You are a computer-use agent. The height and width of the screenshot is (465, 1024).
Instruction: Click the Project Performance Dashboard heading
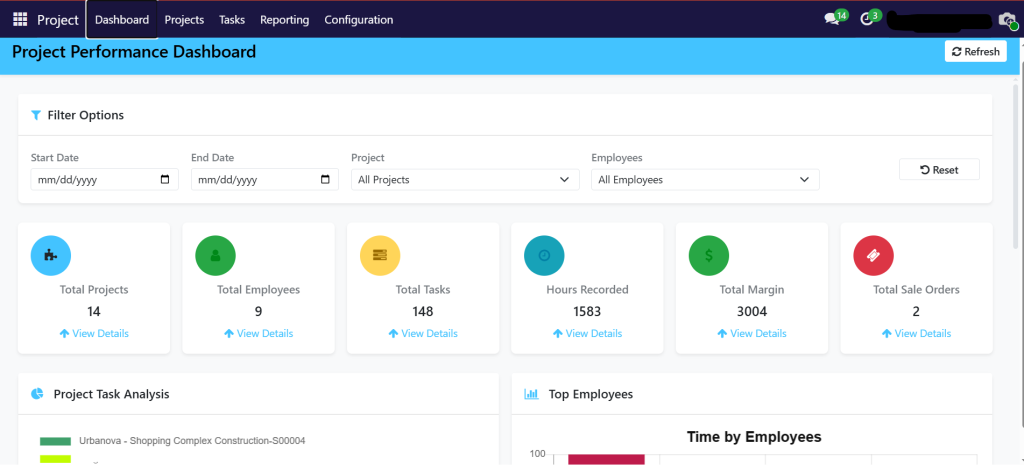pyautogui.click(x=134, y=52)
